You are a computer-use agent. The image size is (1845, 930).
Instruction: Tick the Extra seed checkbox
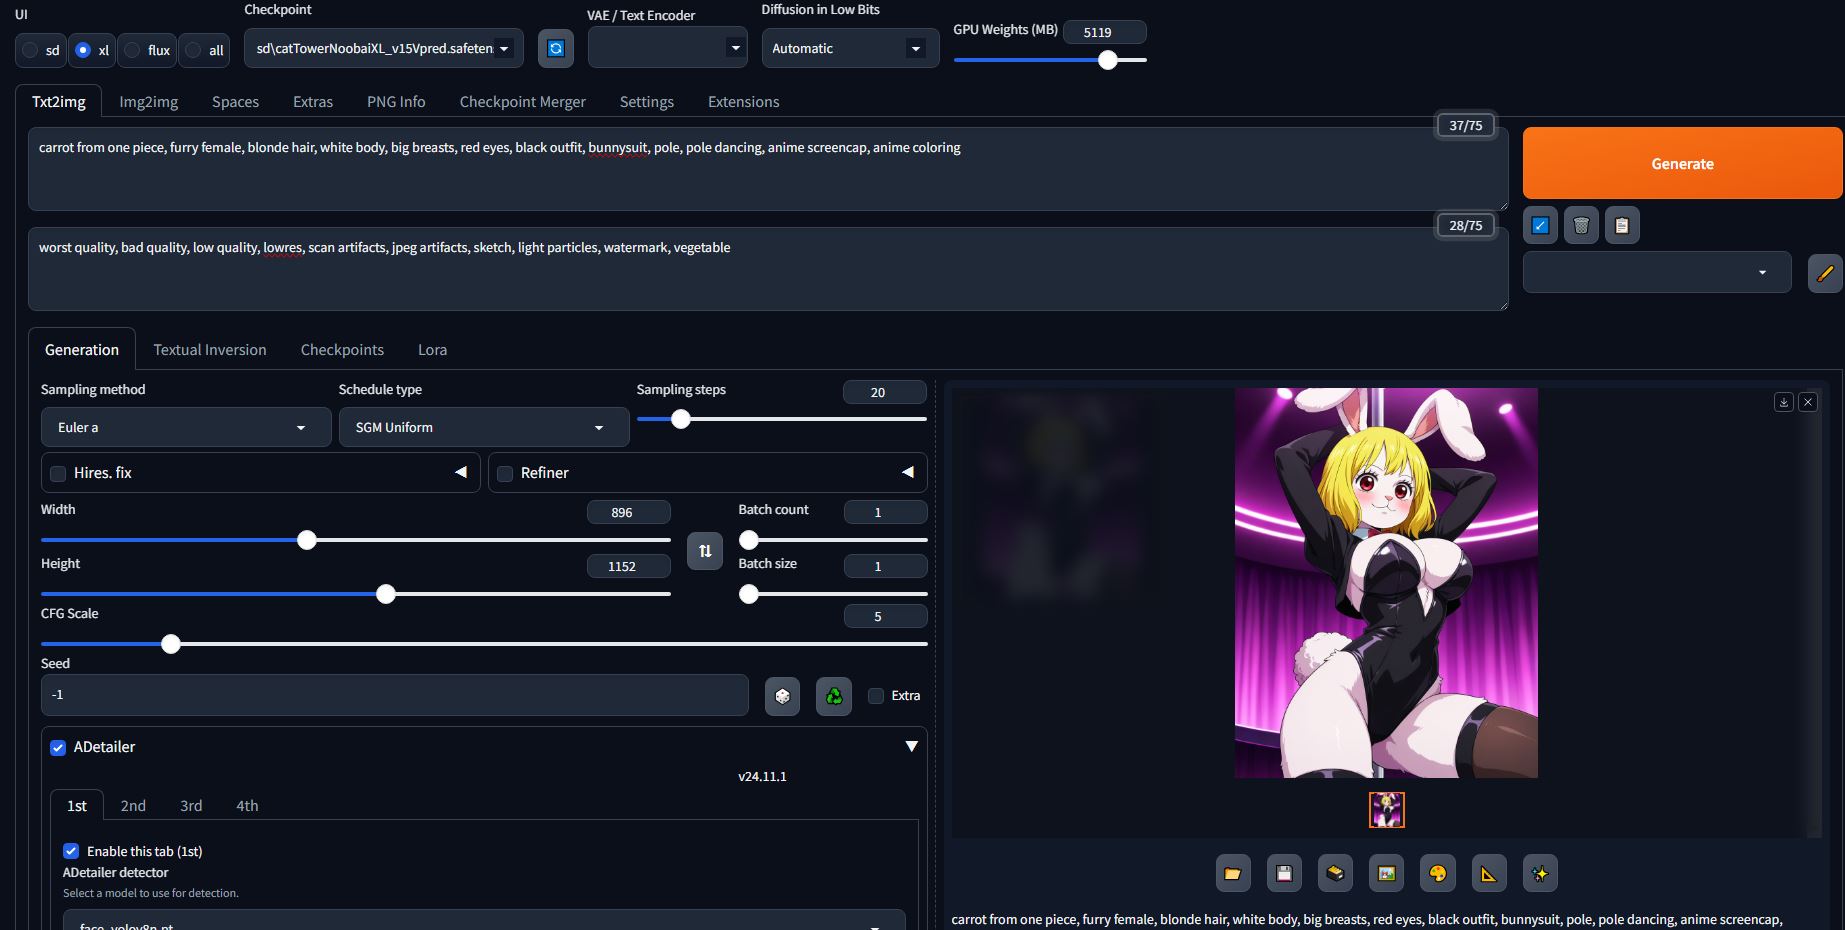point(876,696)
